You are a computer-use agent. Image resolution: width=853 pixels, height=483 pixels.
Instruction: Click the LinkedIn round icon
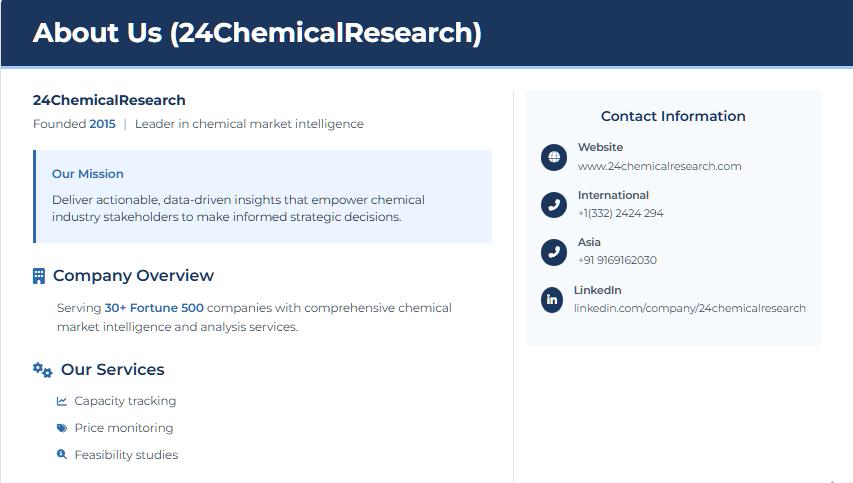[x=552, y=299]
